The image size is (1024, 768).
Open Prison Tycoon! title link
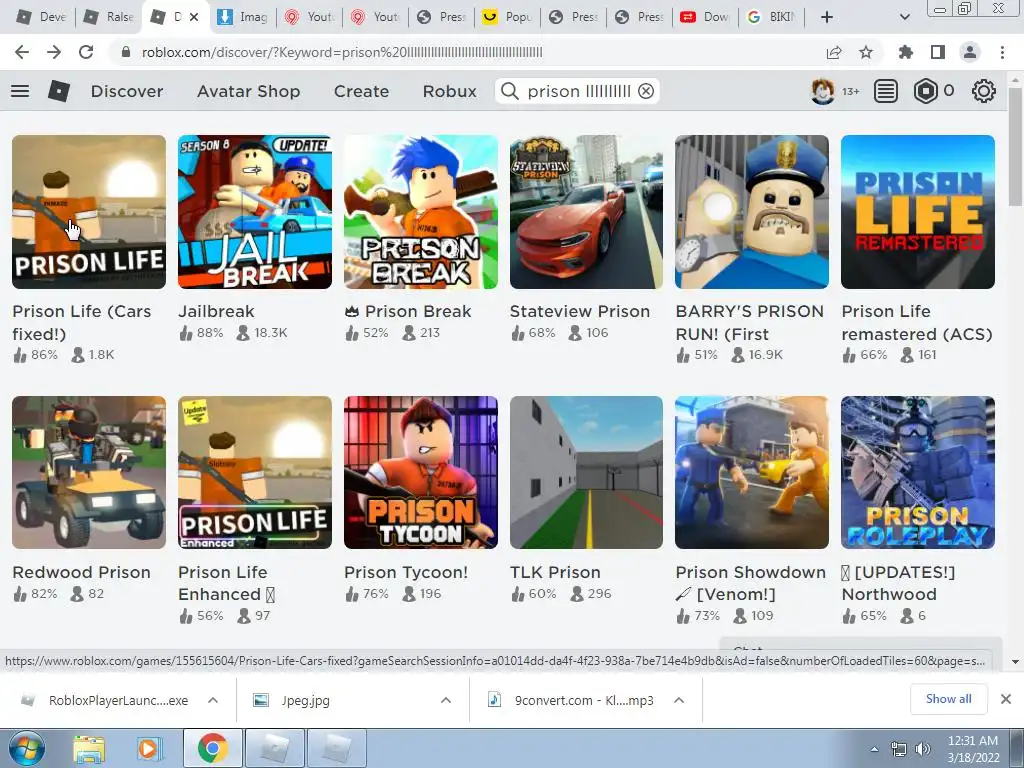(406, 572)
